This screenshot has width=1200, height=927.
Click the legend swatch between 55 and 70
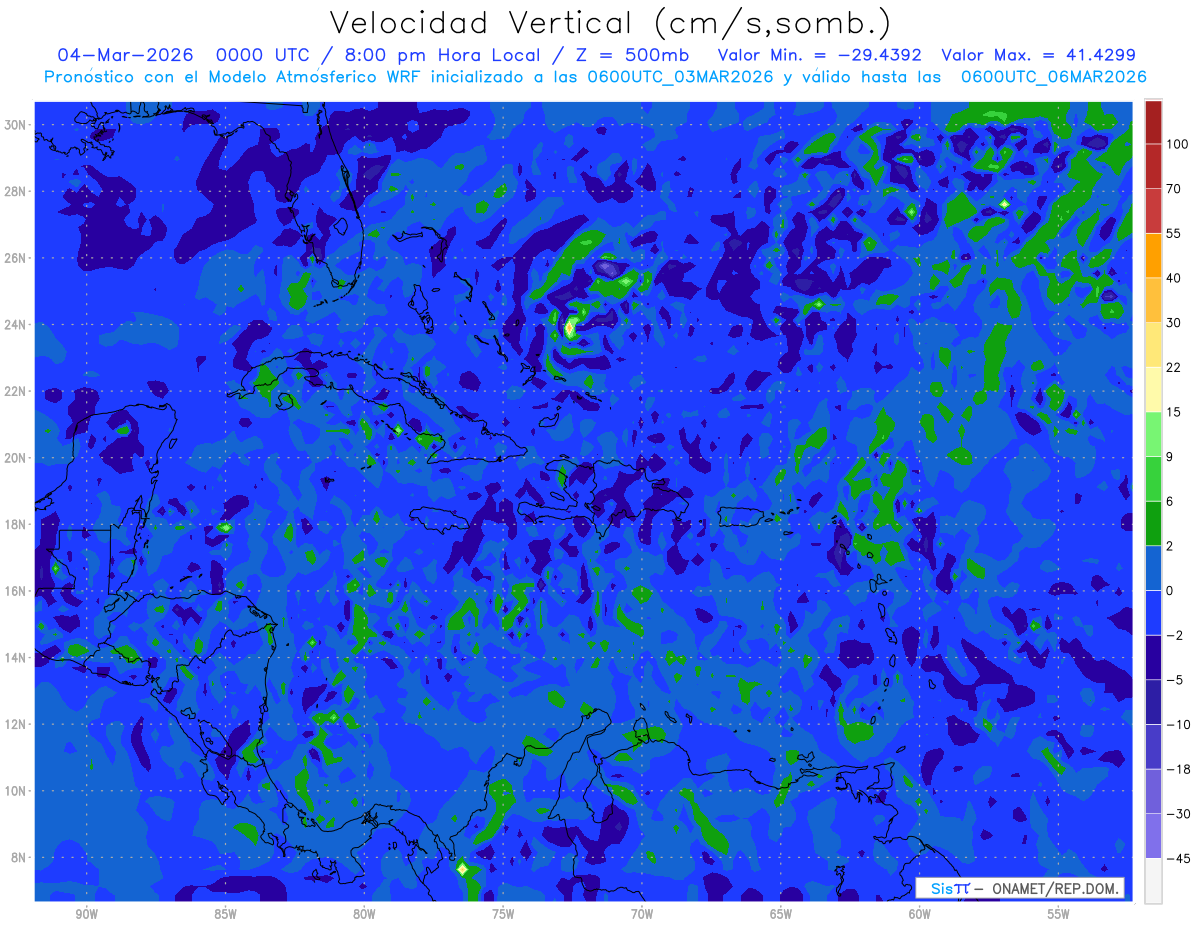pyautogui.click(x=1153, y=210)
